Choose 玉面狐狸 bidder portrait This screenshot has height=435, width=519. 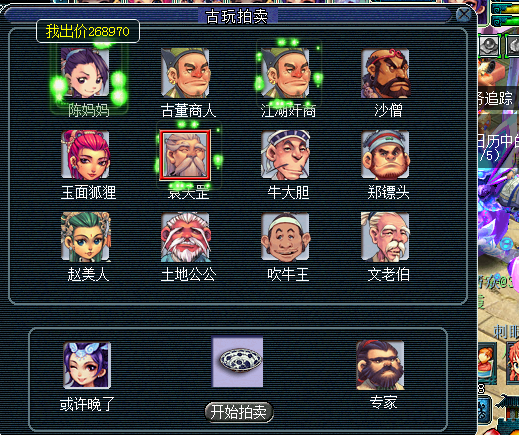(x=85, y=155)
